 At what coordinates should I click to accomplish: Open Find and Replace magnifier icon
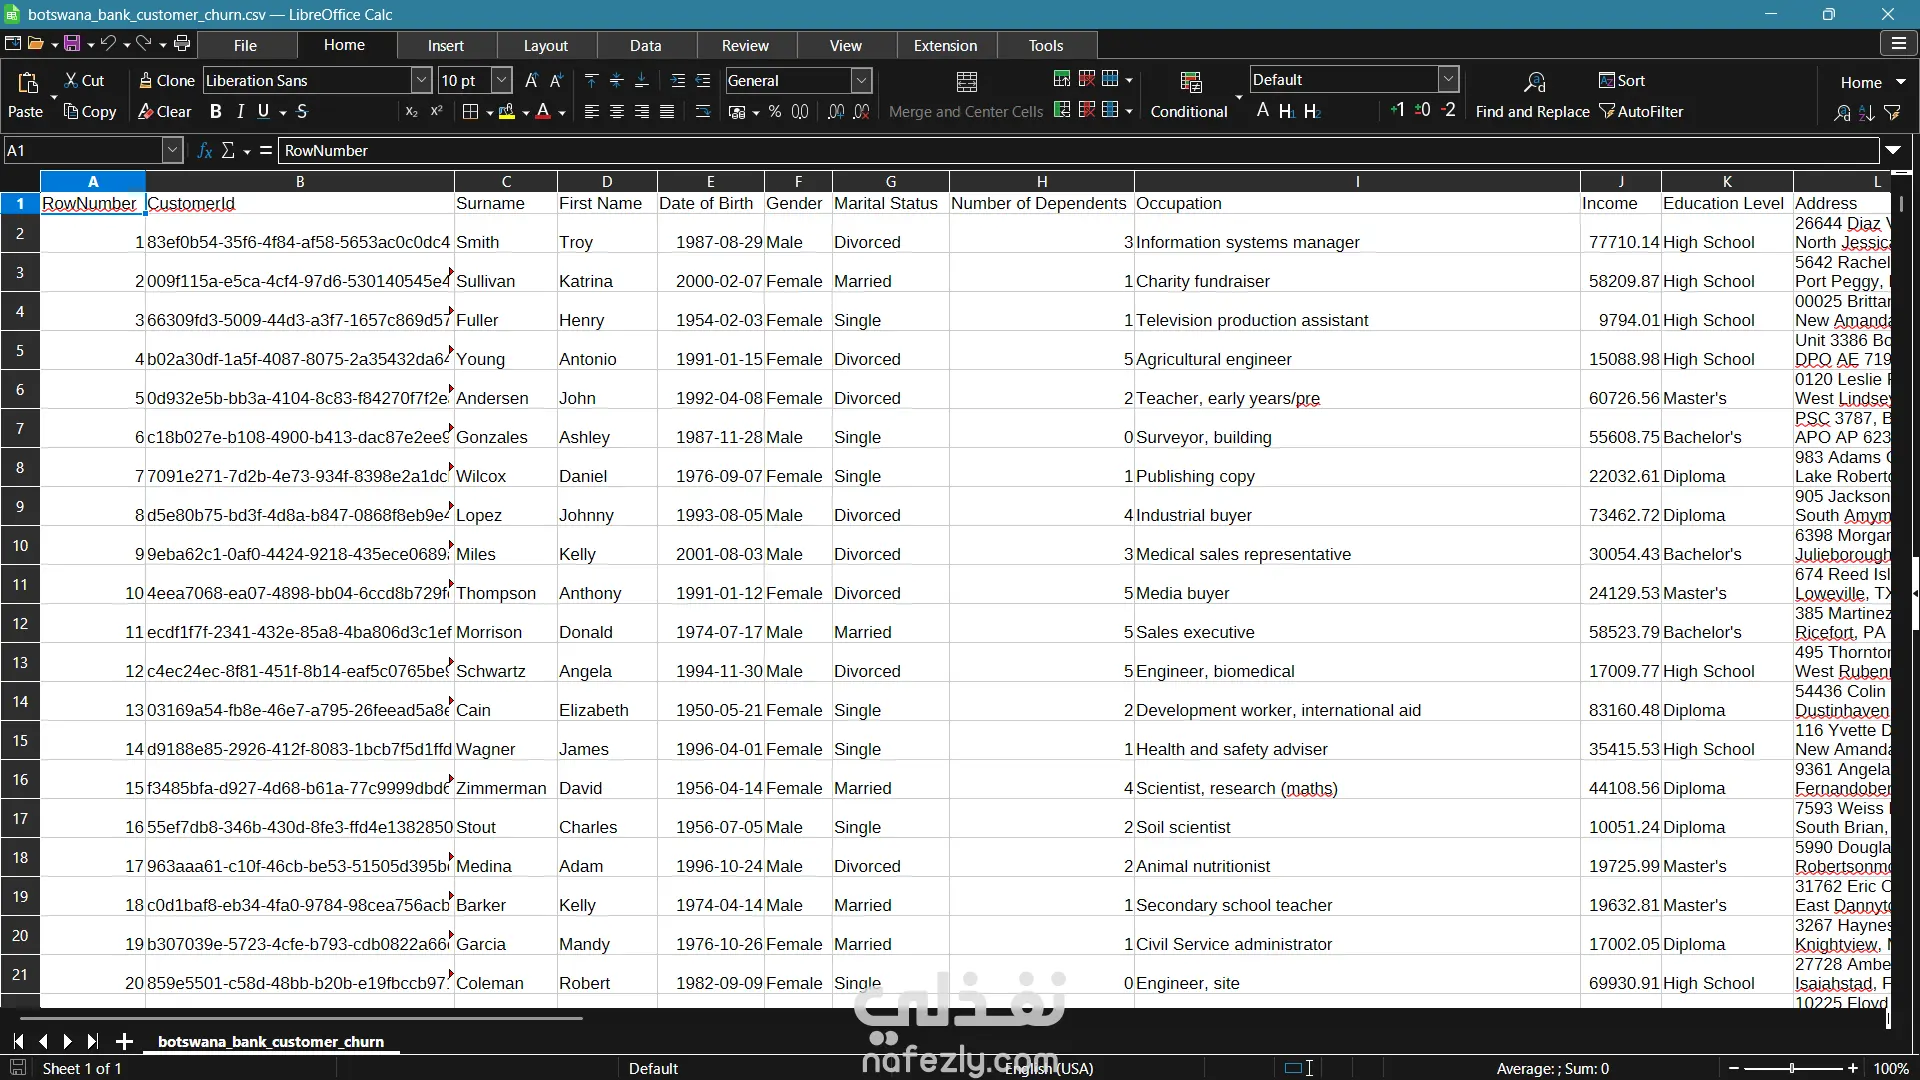(x=1534, y=82)
